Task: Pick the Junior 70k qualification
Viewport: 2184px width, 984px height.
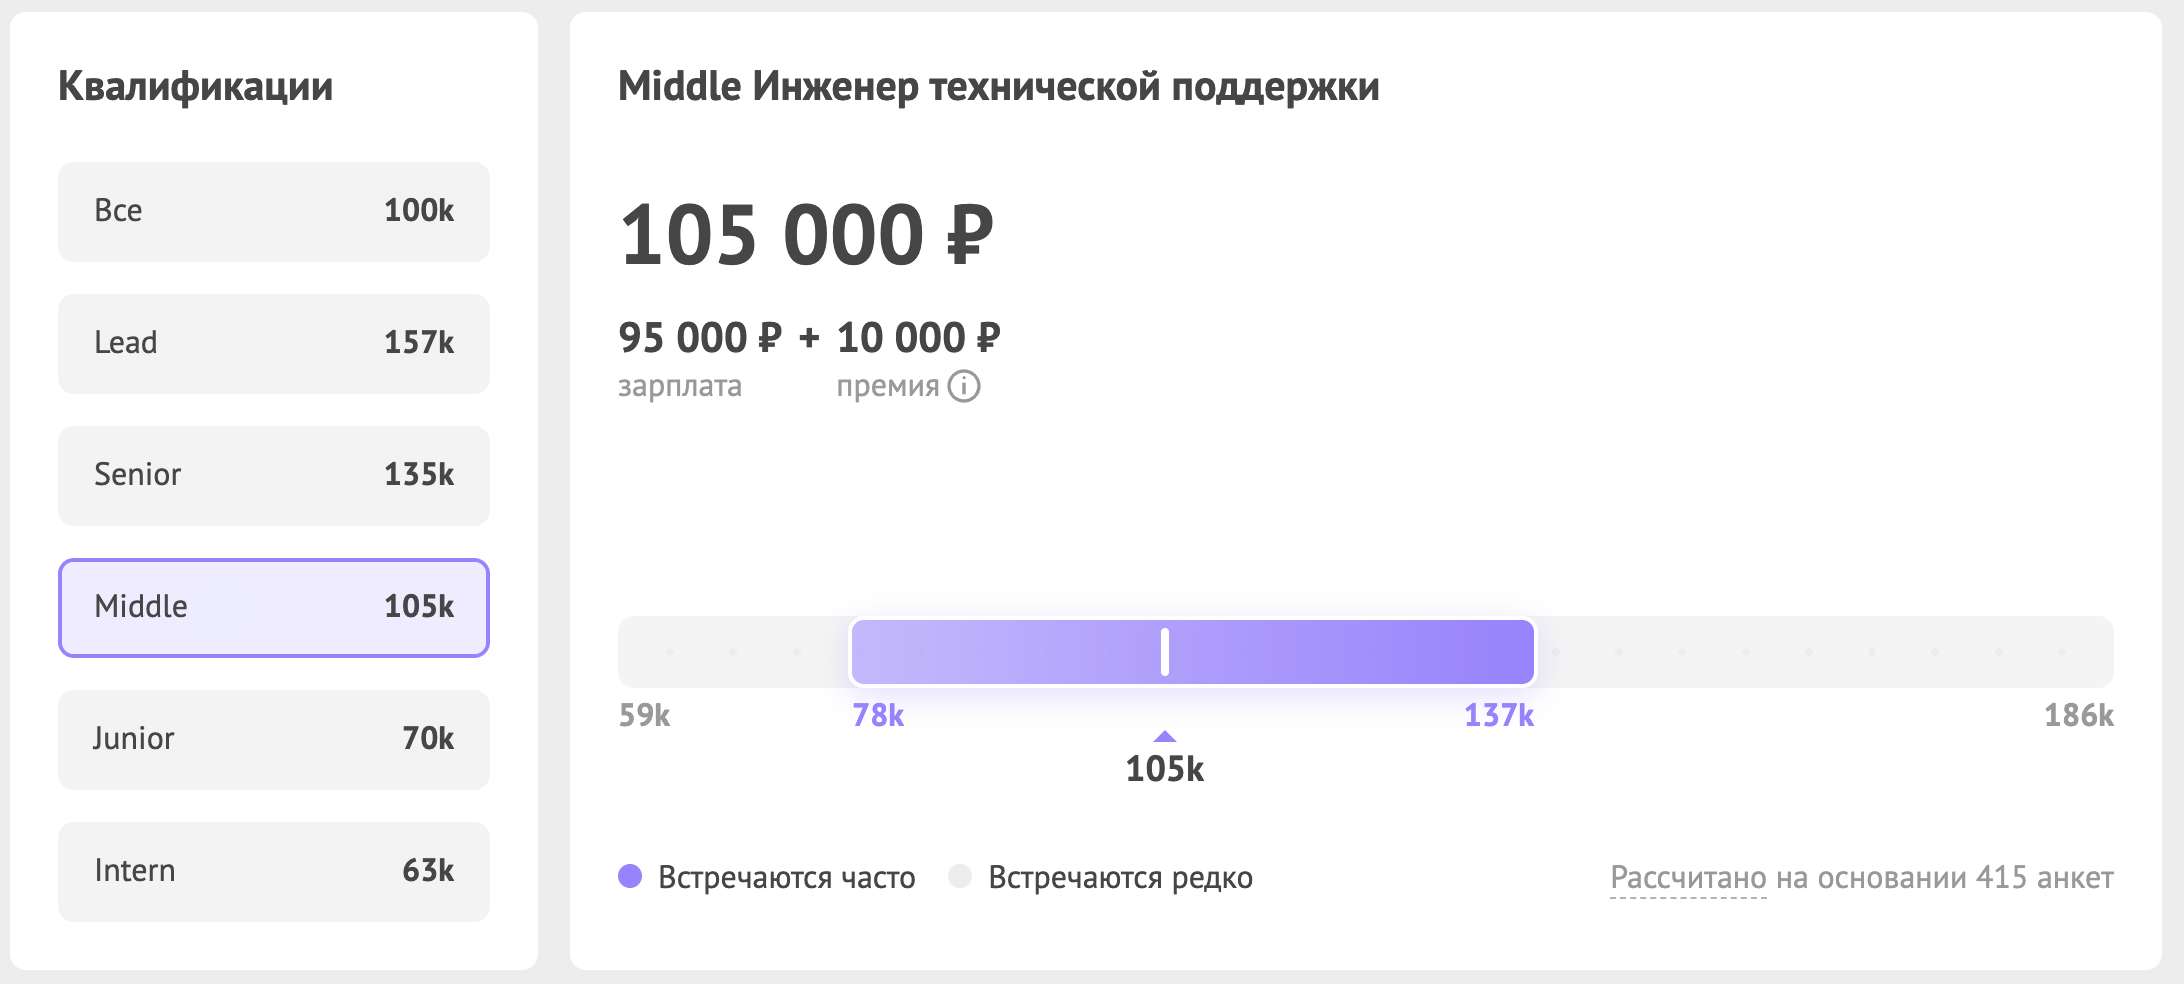Action: 273,739
